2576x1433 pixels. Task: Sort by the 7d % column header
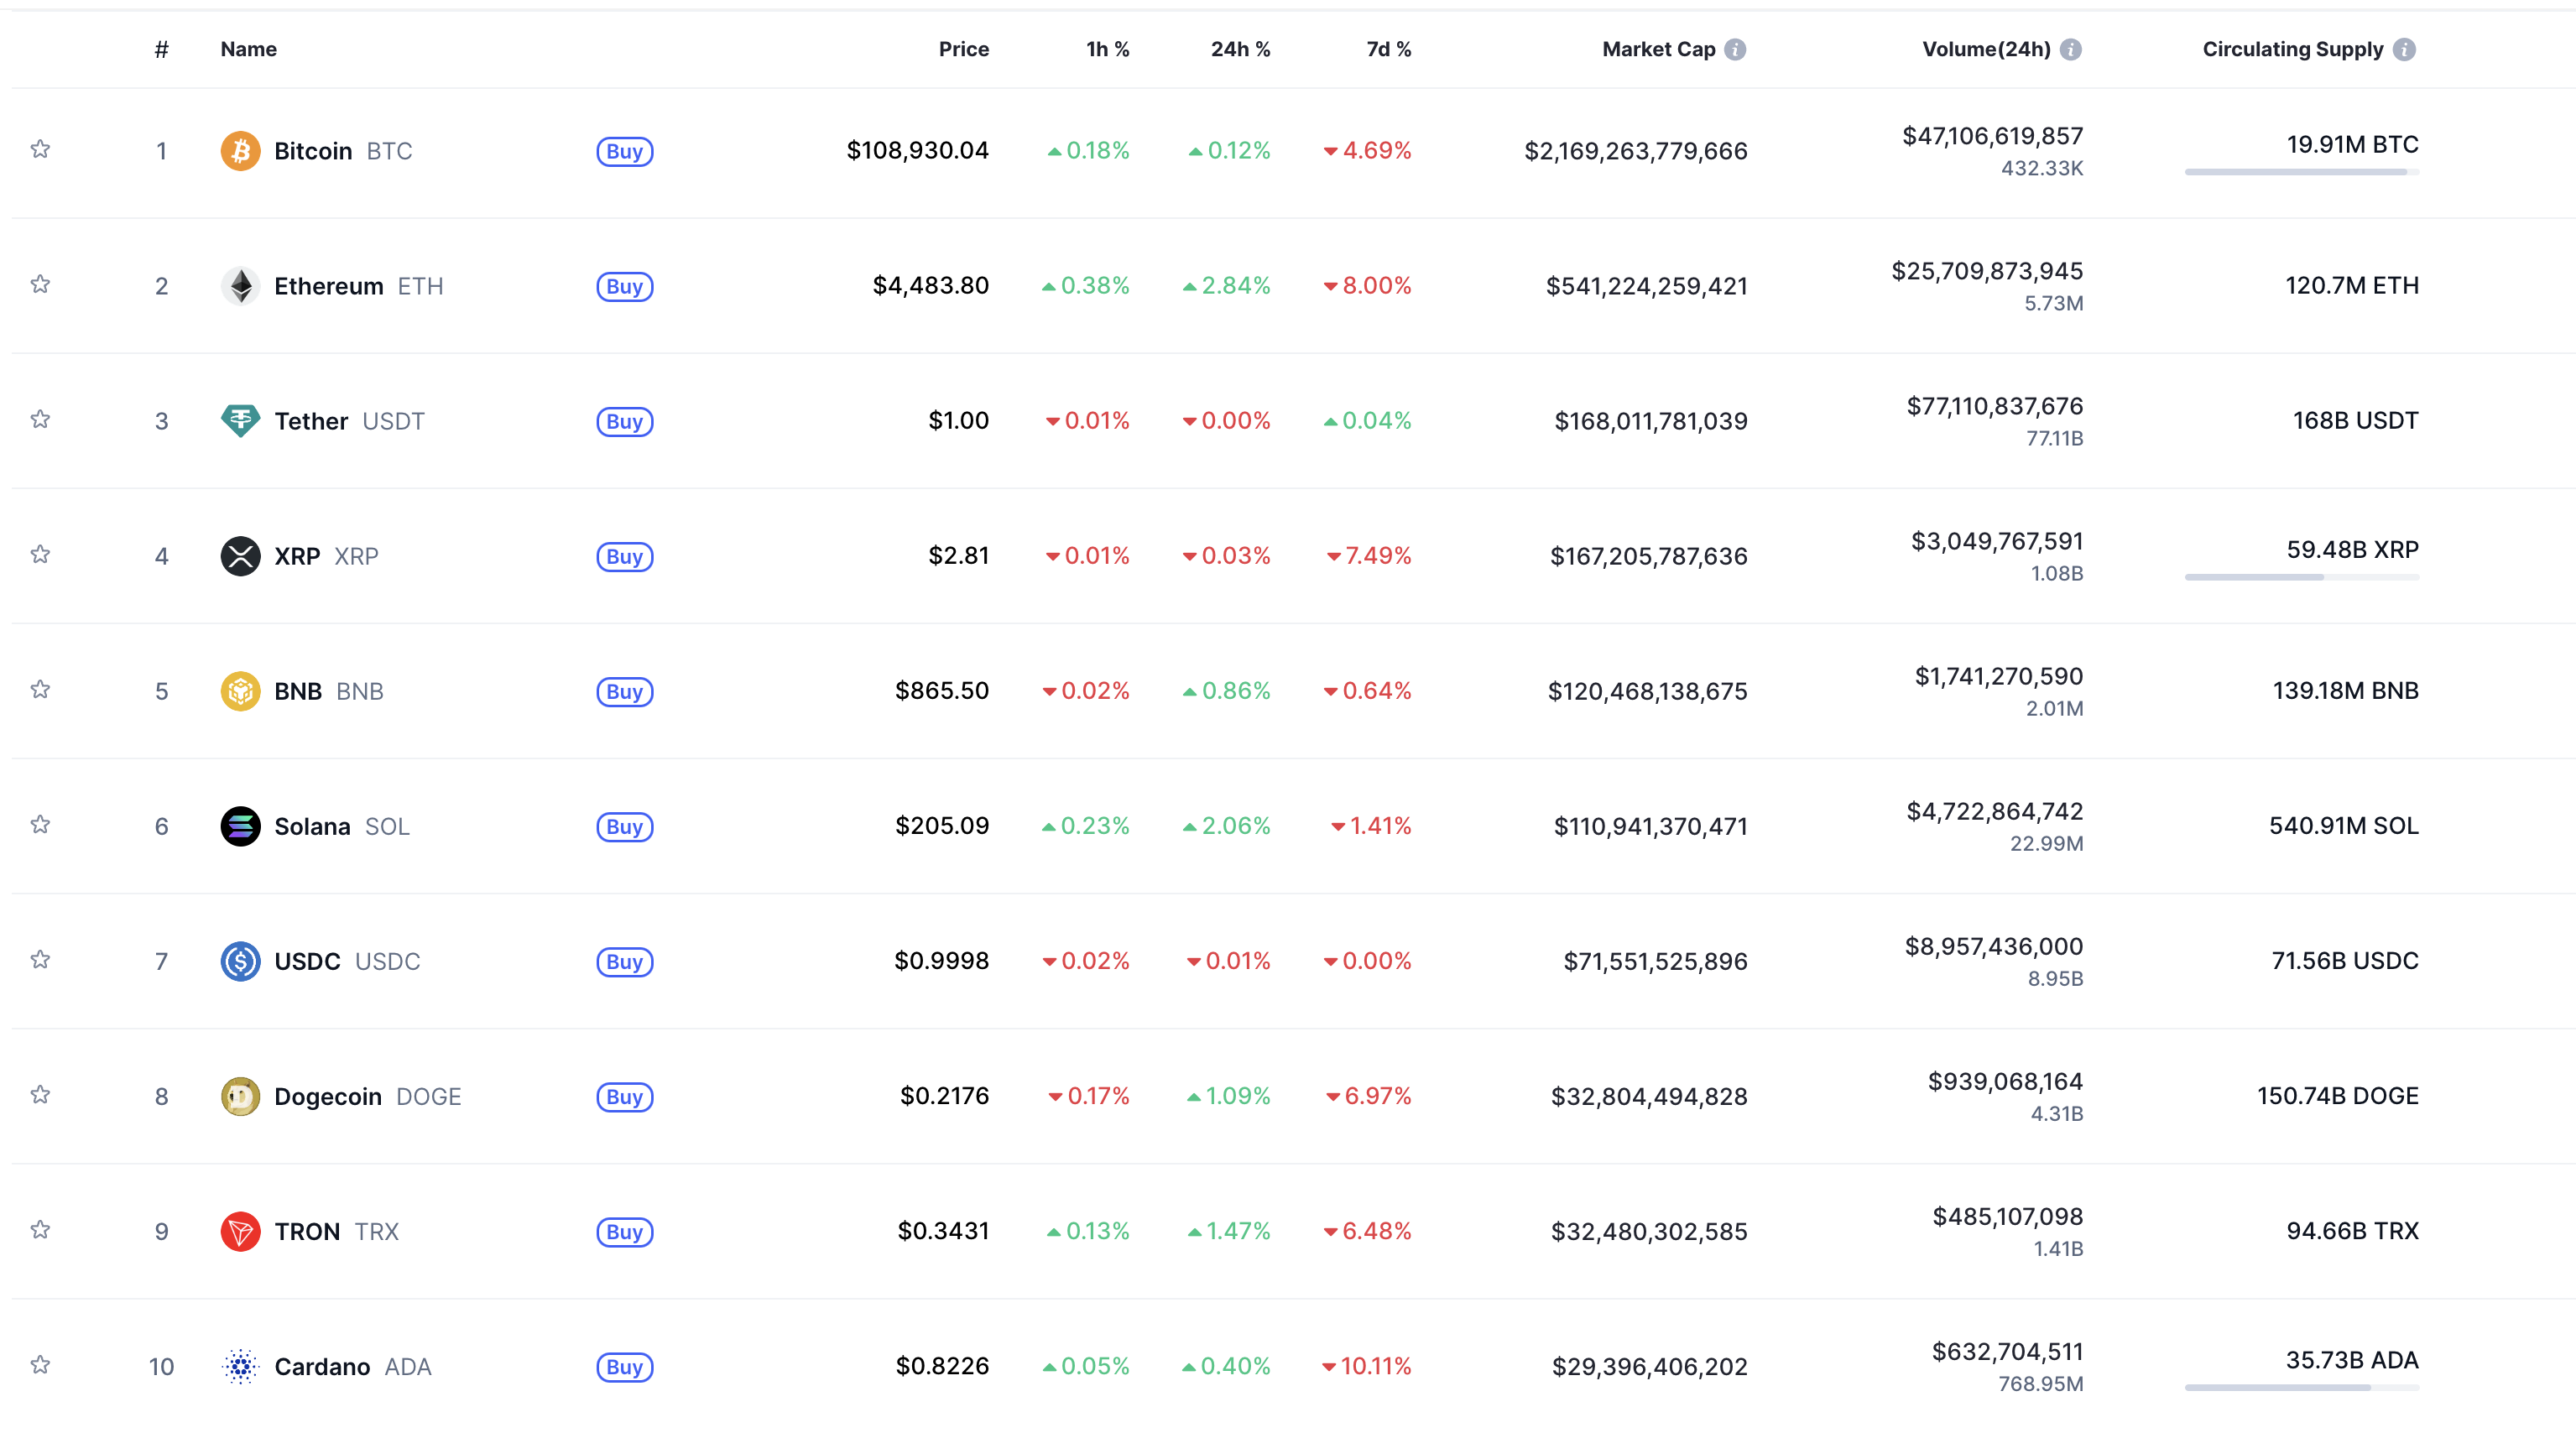[1388, 49]
